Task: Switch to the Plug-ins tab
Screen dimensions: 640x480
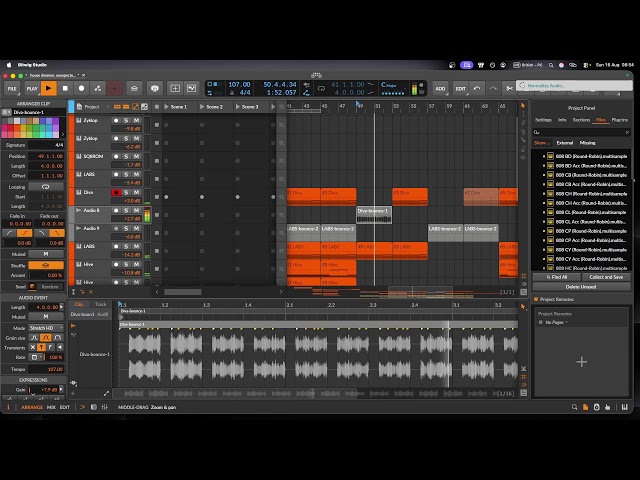Action: (x=620, y=120)
